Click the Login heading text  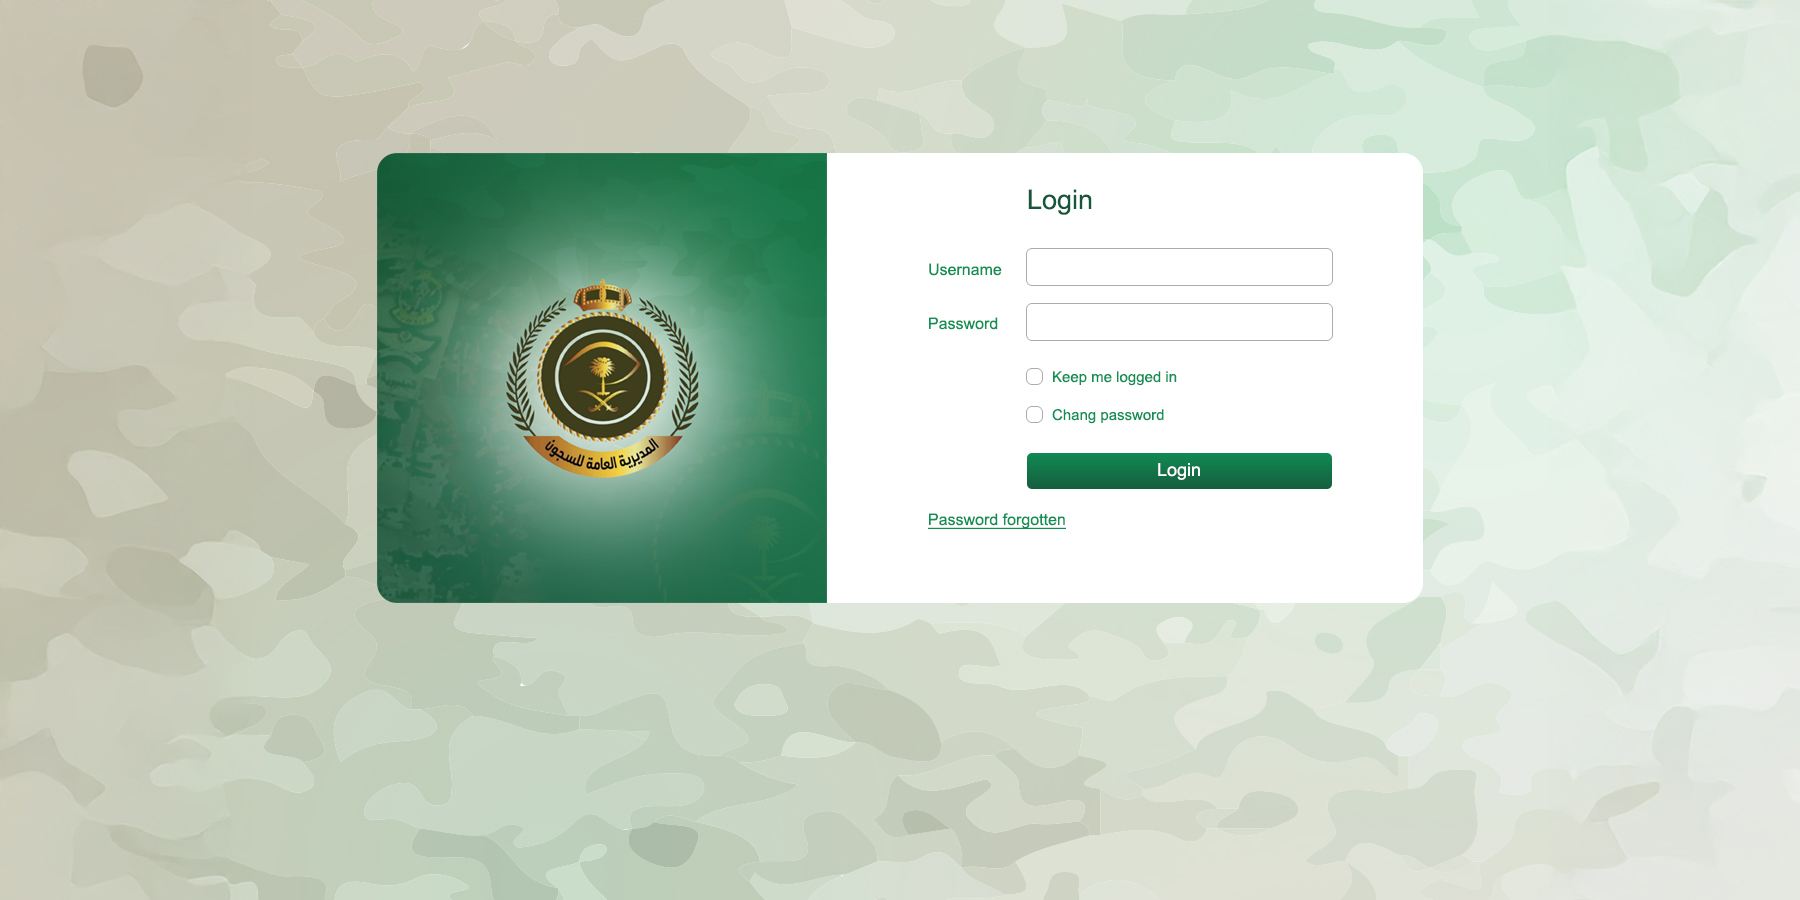tap(1059, 200)
